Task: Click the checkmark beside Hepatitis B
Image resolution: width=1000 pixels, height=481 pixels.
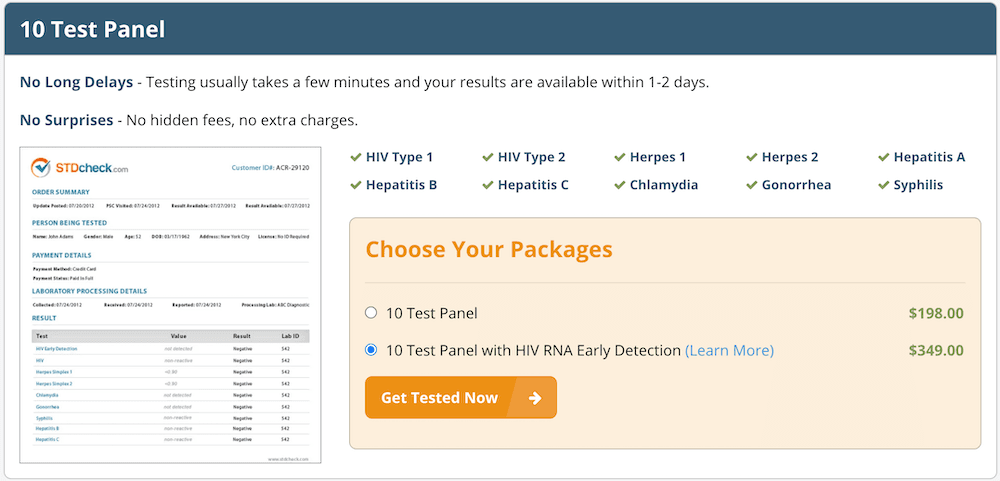Action: [x=356, y=185]
